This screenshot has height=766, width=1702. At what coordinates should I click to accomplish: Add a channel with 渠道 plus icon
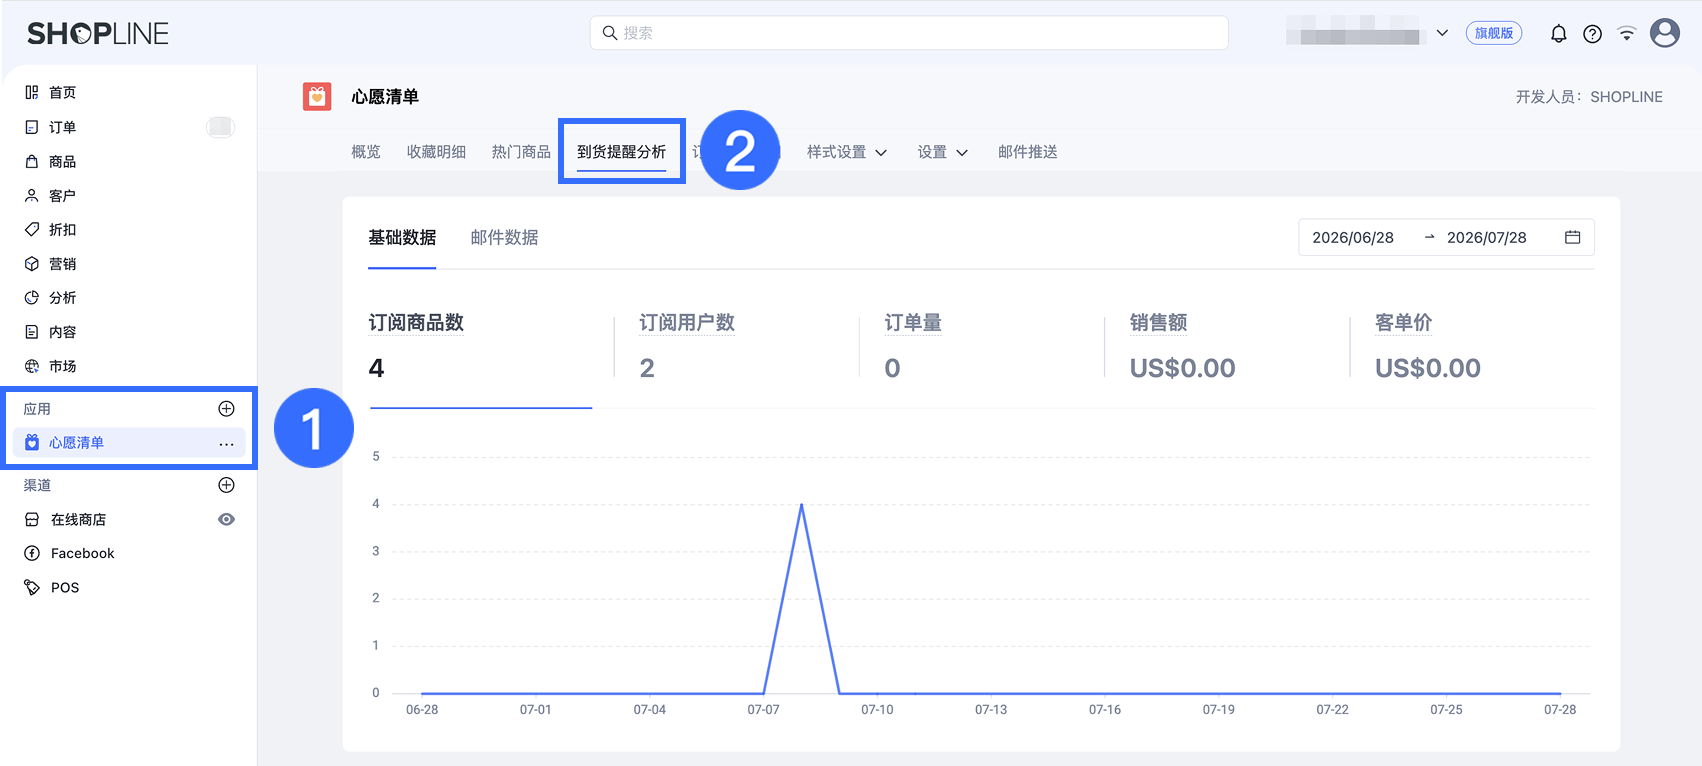click(226, 485)
